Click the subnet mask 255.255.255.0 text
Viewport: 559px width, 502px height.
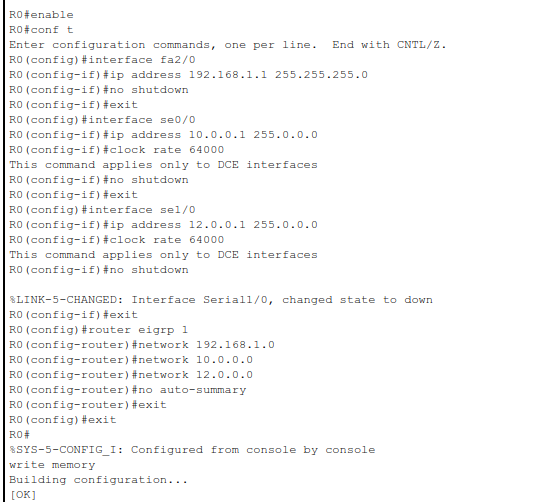(x=321, y=75)
